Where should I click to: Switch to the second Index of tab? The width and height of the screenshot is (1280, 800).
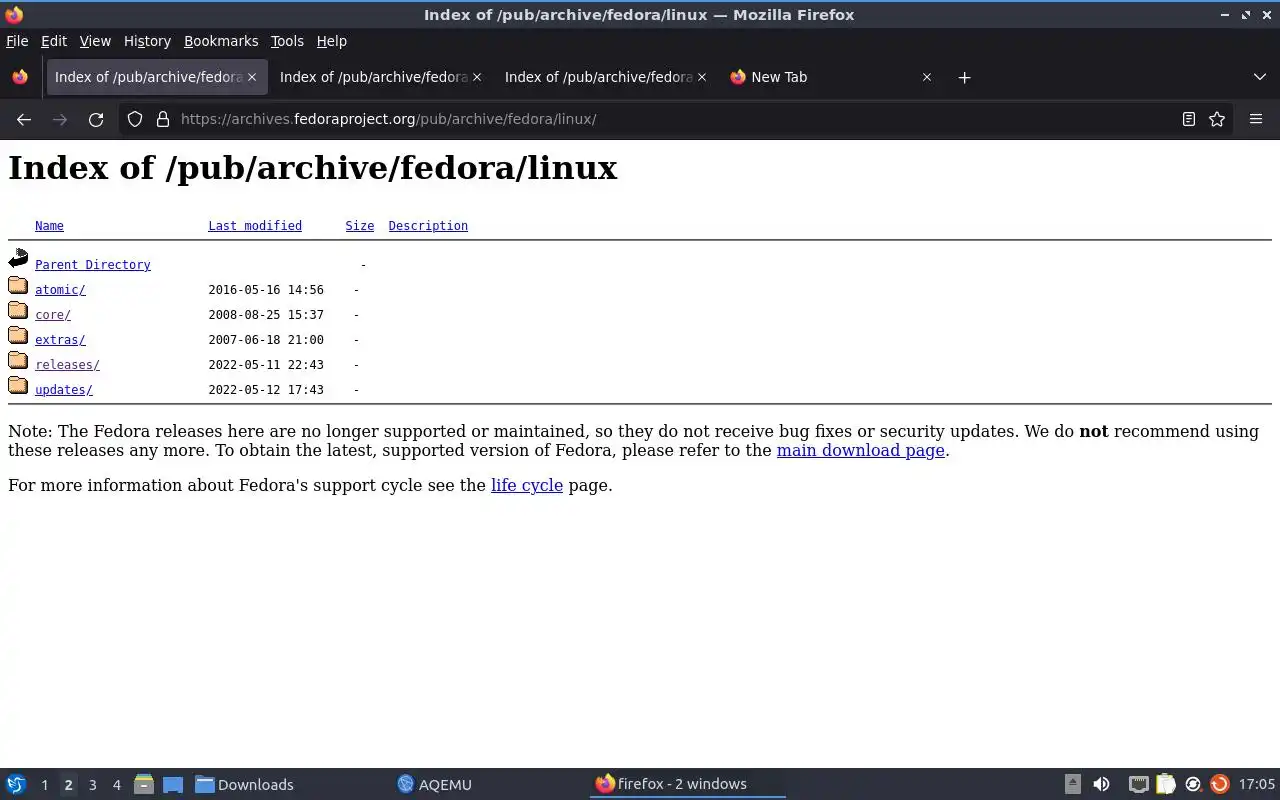click(x=381, y=77)
